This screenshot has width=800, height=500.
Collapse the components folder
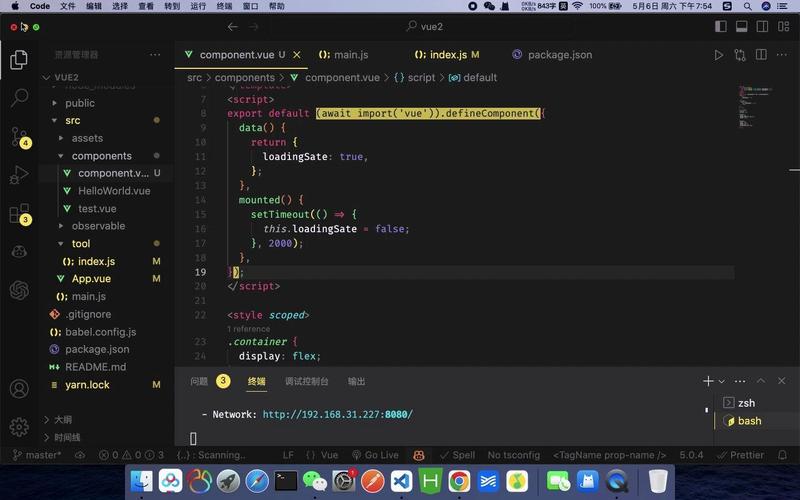(102, 156)
